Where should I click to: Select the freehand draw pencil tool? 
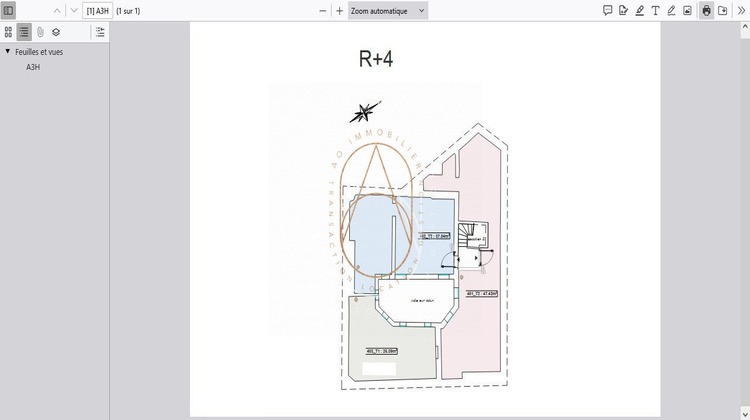[671, 10]
